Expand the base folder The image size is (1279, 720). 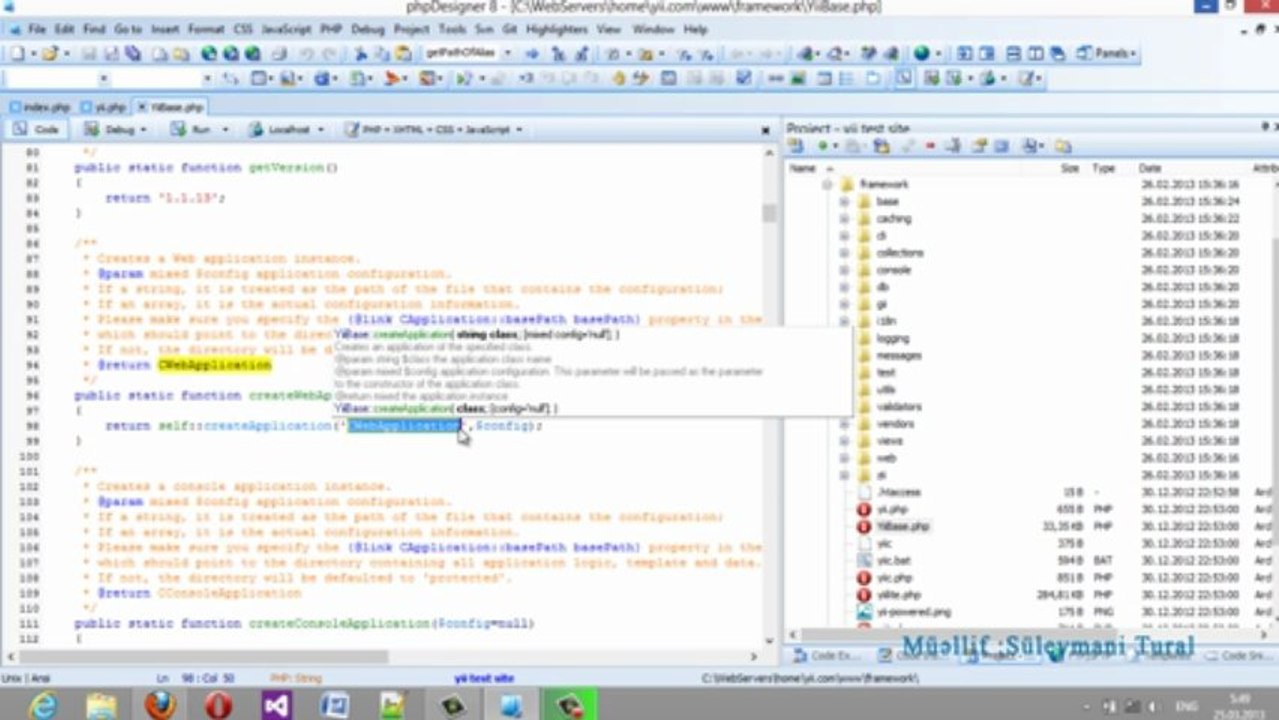(x=844, y=202)
